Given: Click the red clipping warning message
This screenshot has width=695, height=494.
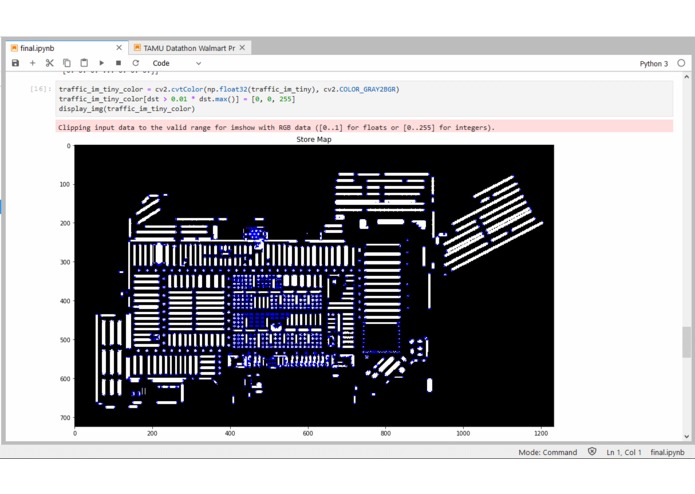Looking at the screenshot, I should pyautogui.click(x=364, y=127).
